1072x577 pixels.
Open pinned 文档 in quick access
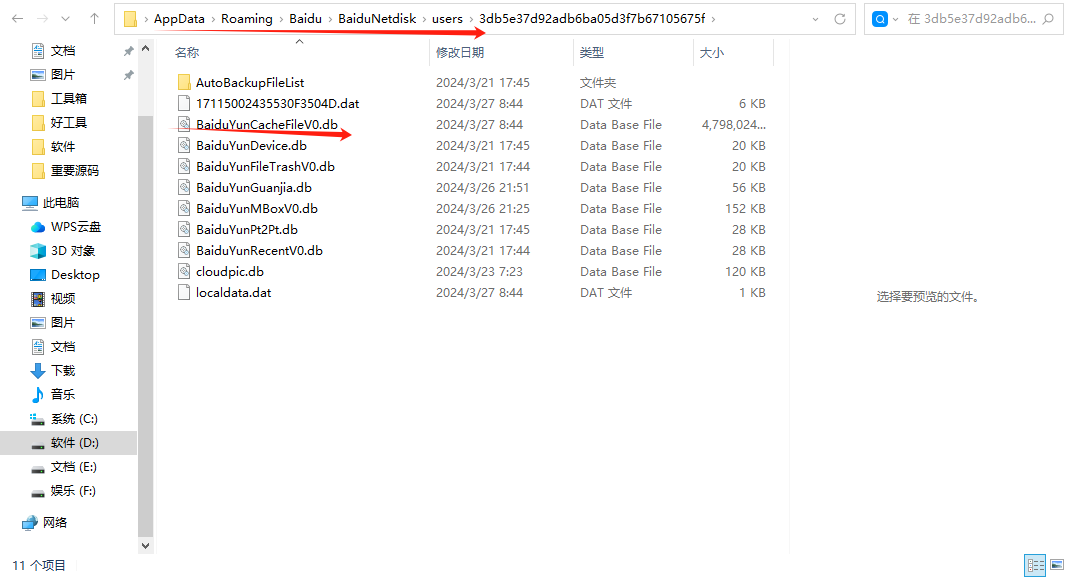tap(63, 51)
